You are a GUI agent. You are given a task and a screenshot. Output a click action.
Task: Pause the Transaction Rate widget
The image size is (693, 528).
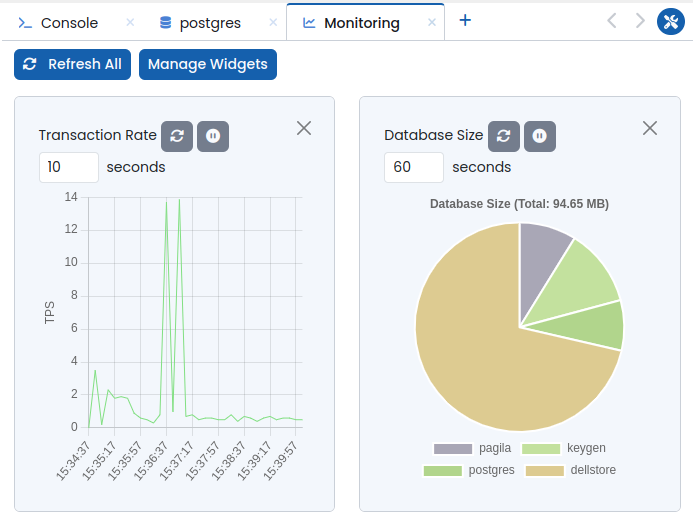click(x=213, y=136)
